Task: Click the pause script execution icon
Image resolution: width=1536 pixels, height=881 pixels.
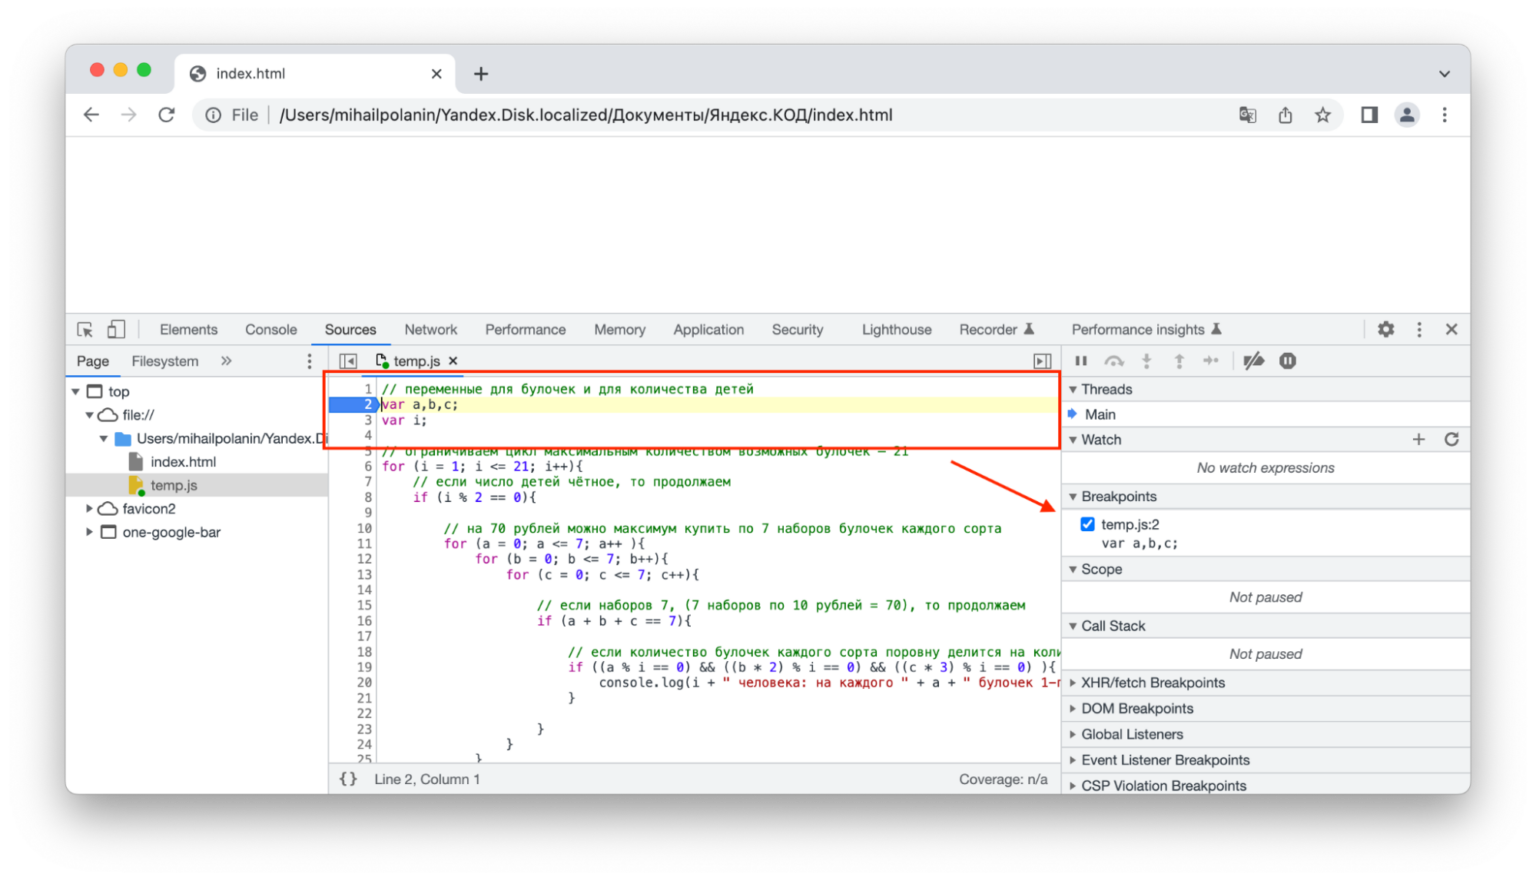Action: coord(1081,361)
